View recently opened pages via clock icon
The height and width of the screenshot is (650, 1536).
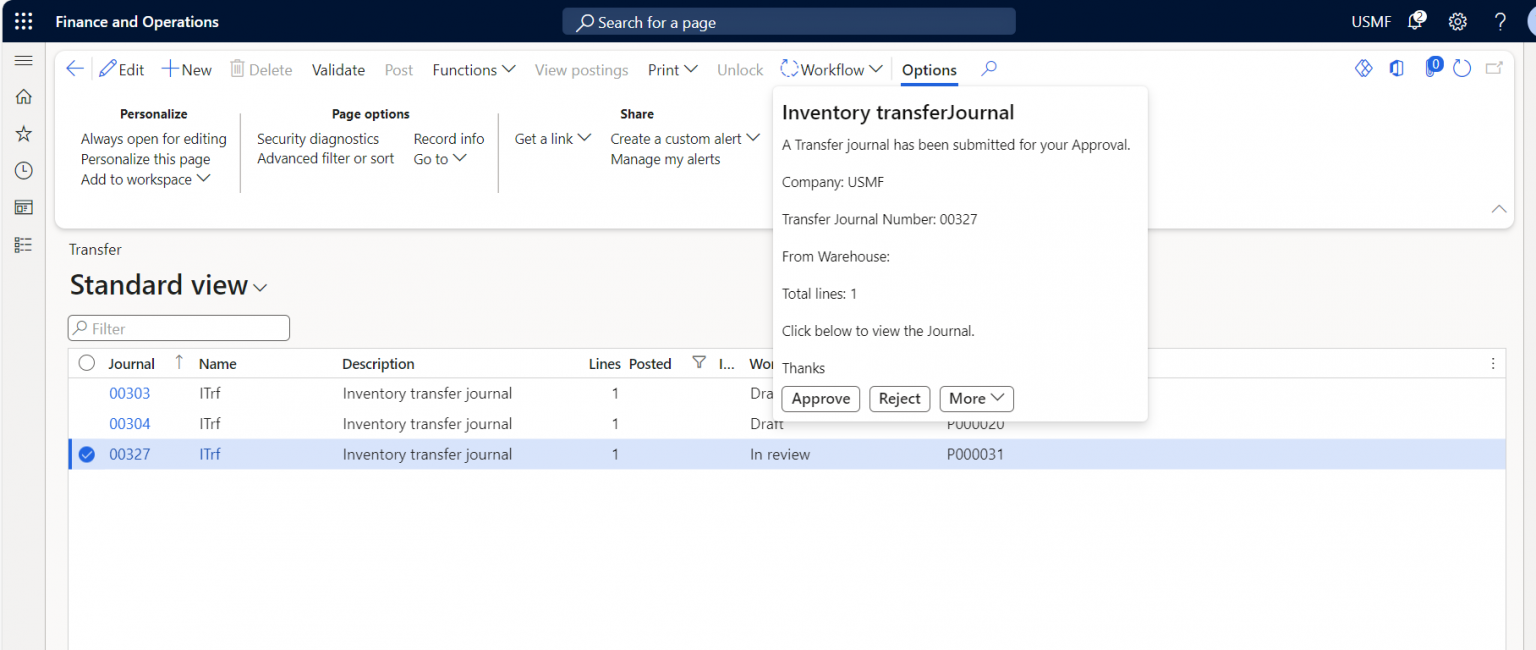[23, 170]
